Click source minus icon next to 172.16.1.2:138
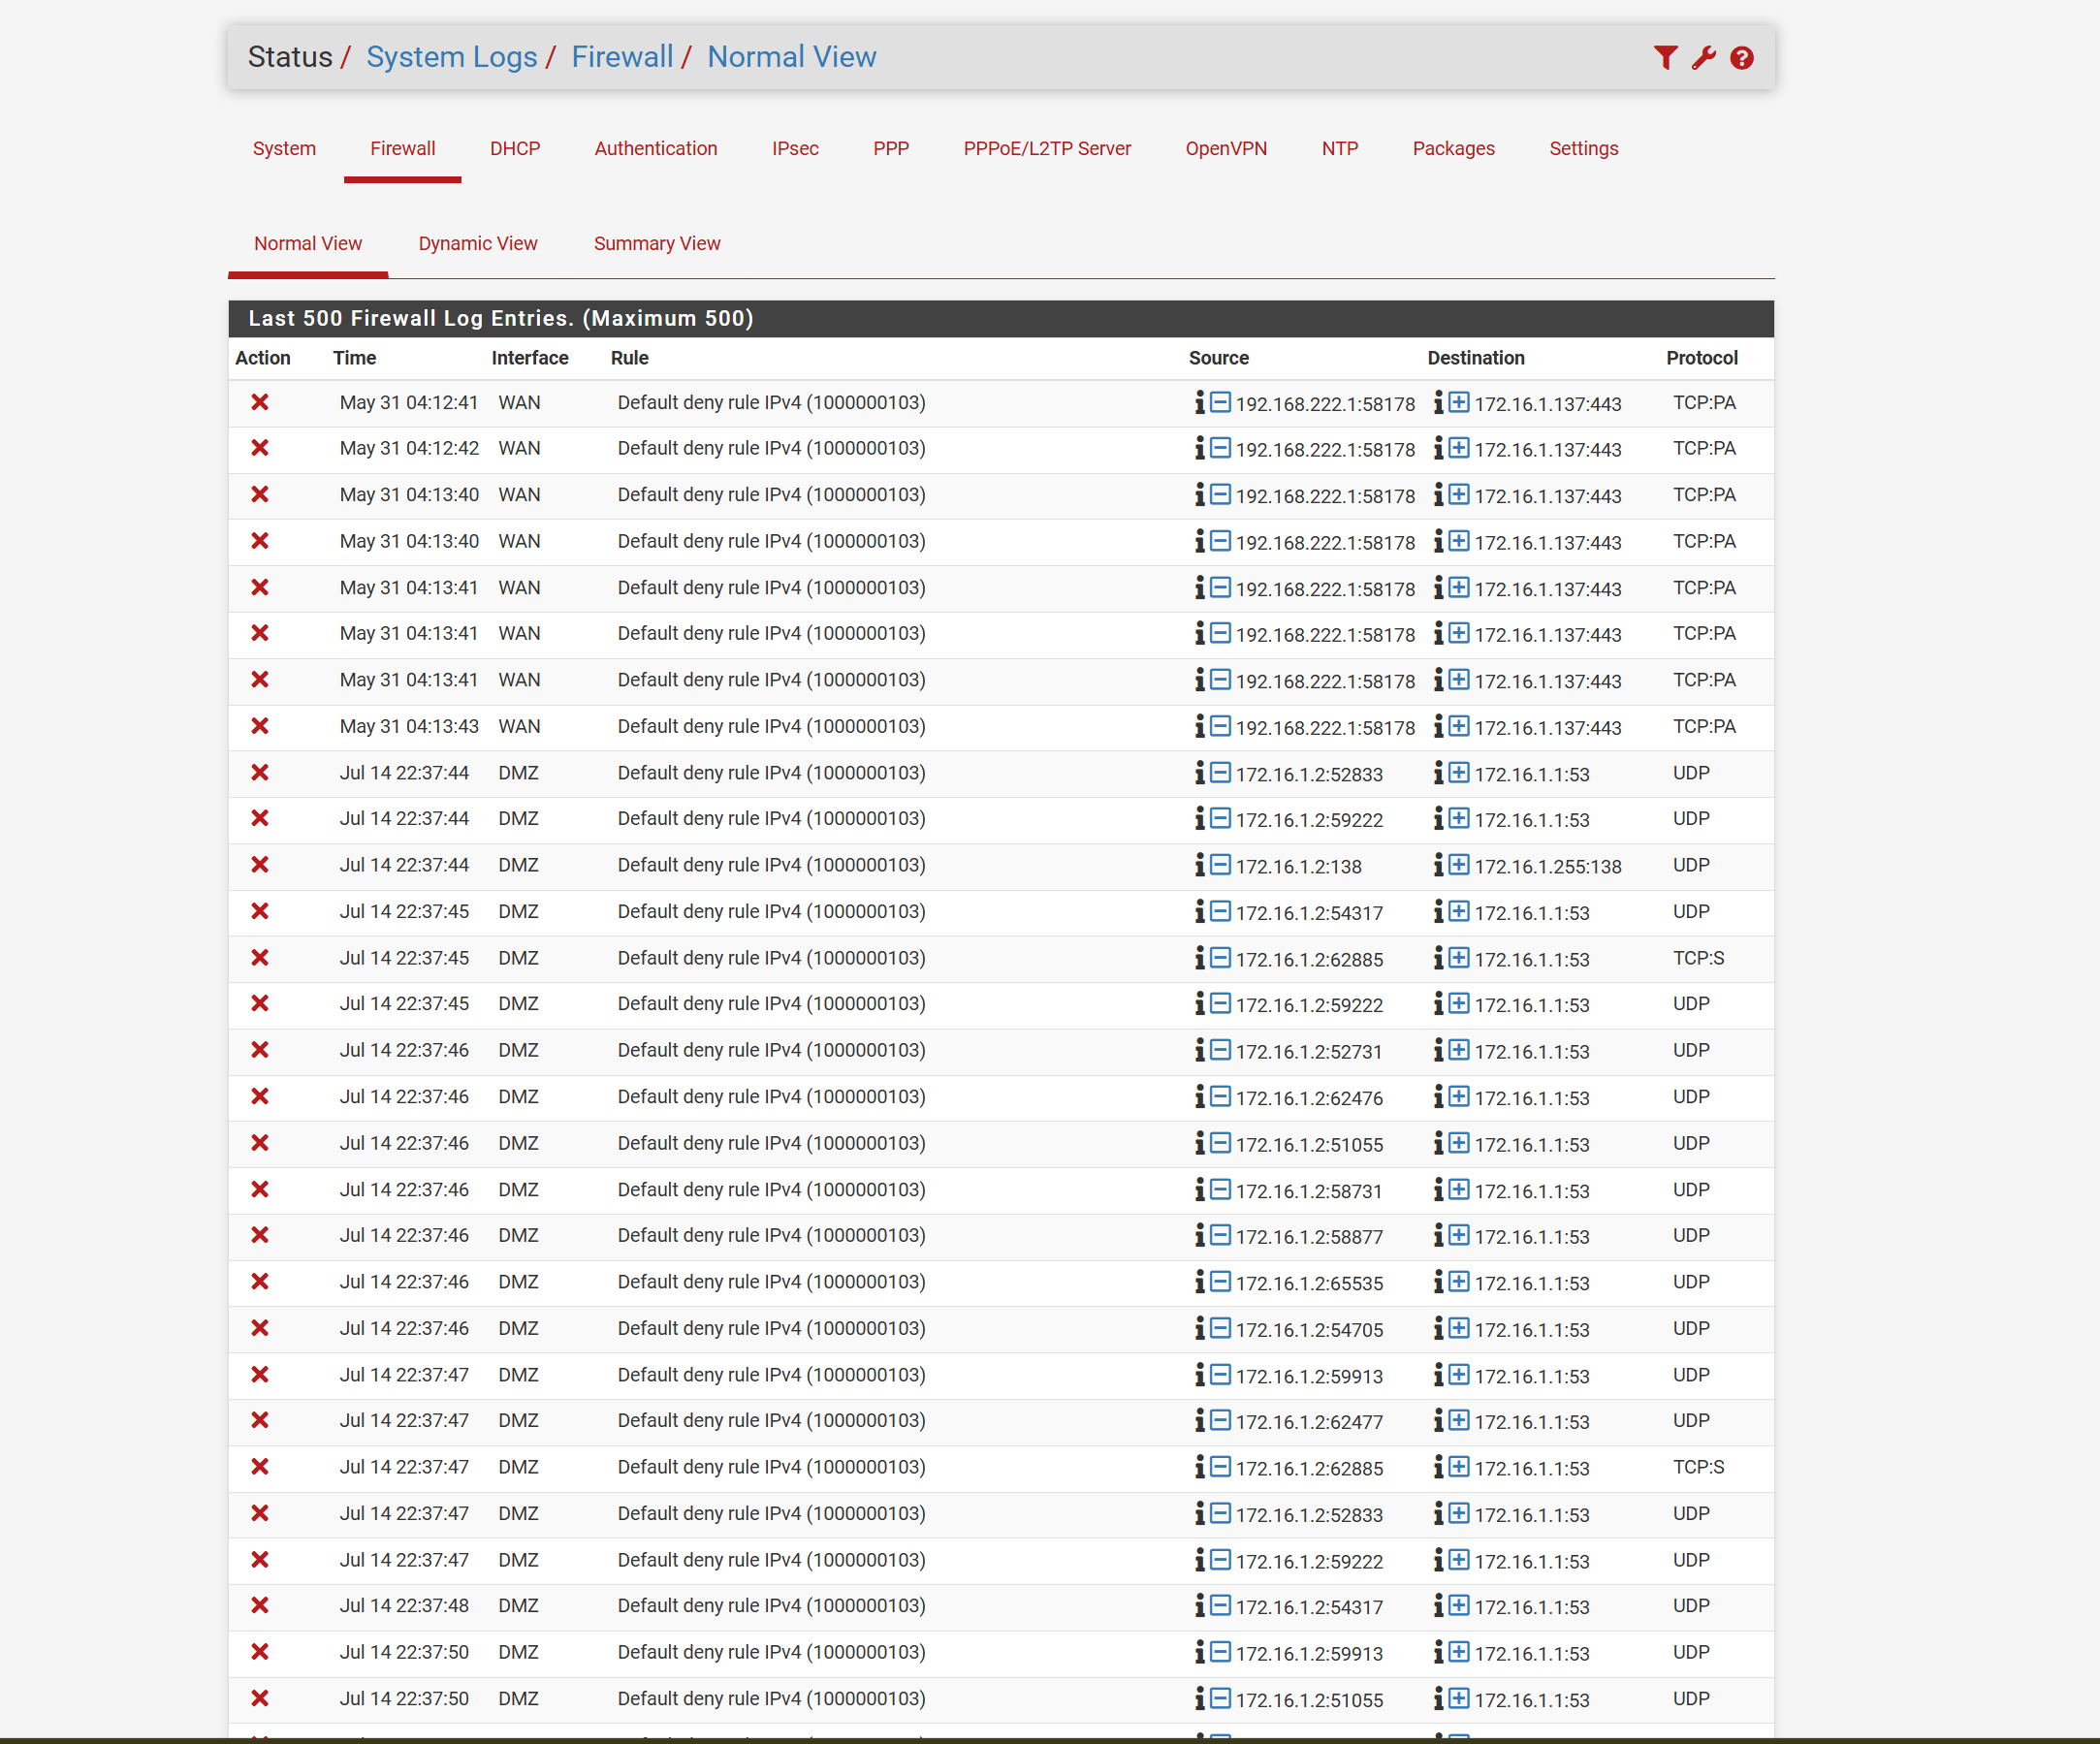The height and width of the screenshot is (1744, 2100). pyautogui.click(x=1220, y=865)
